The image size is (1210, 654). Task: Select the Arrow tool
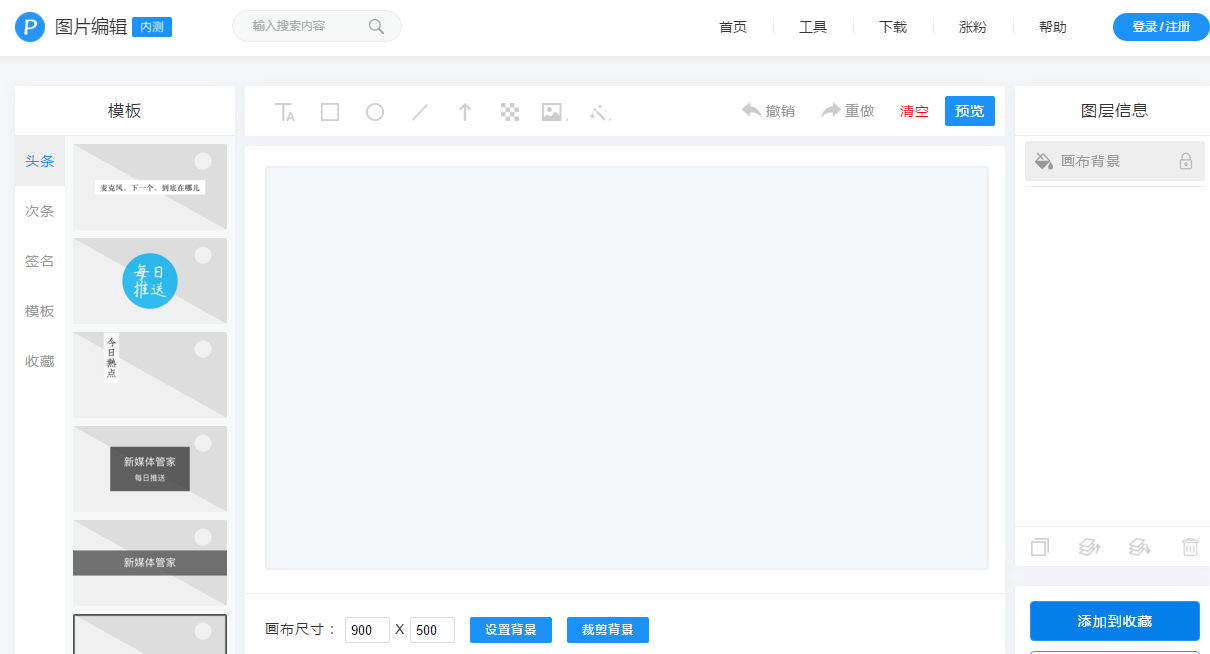(465, 112)
